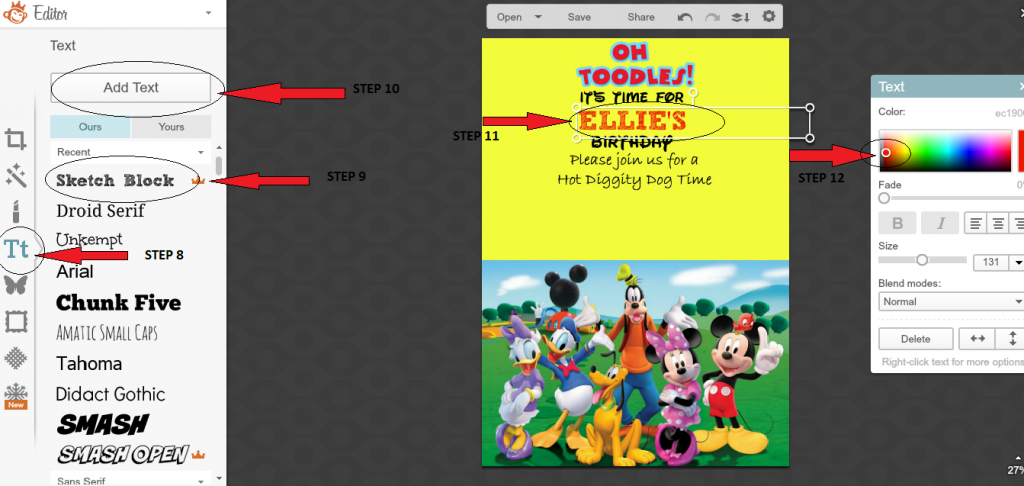
Task: Click the Save button
Action: (x=579, y=17)
